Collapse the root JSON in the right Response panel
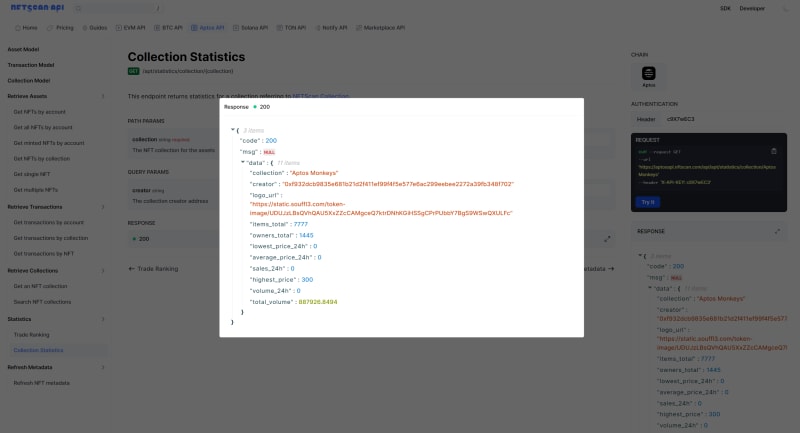Screen dimensions: 800x433 pos(640,256)
